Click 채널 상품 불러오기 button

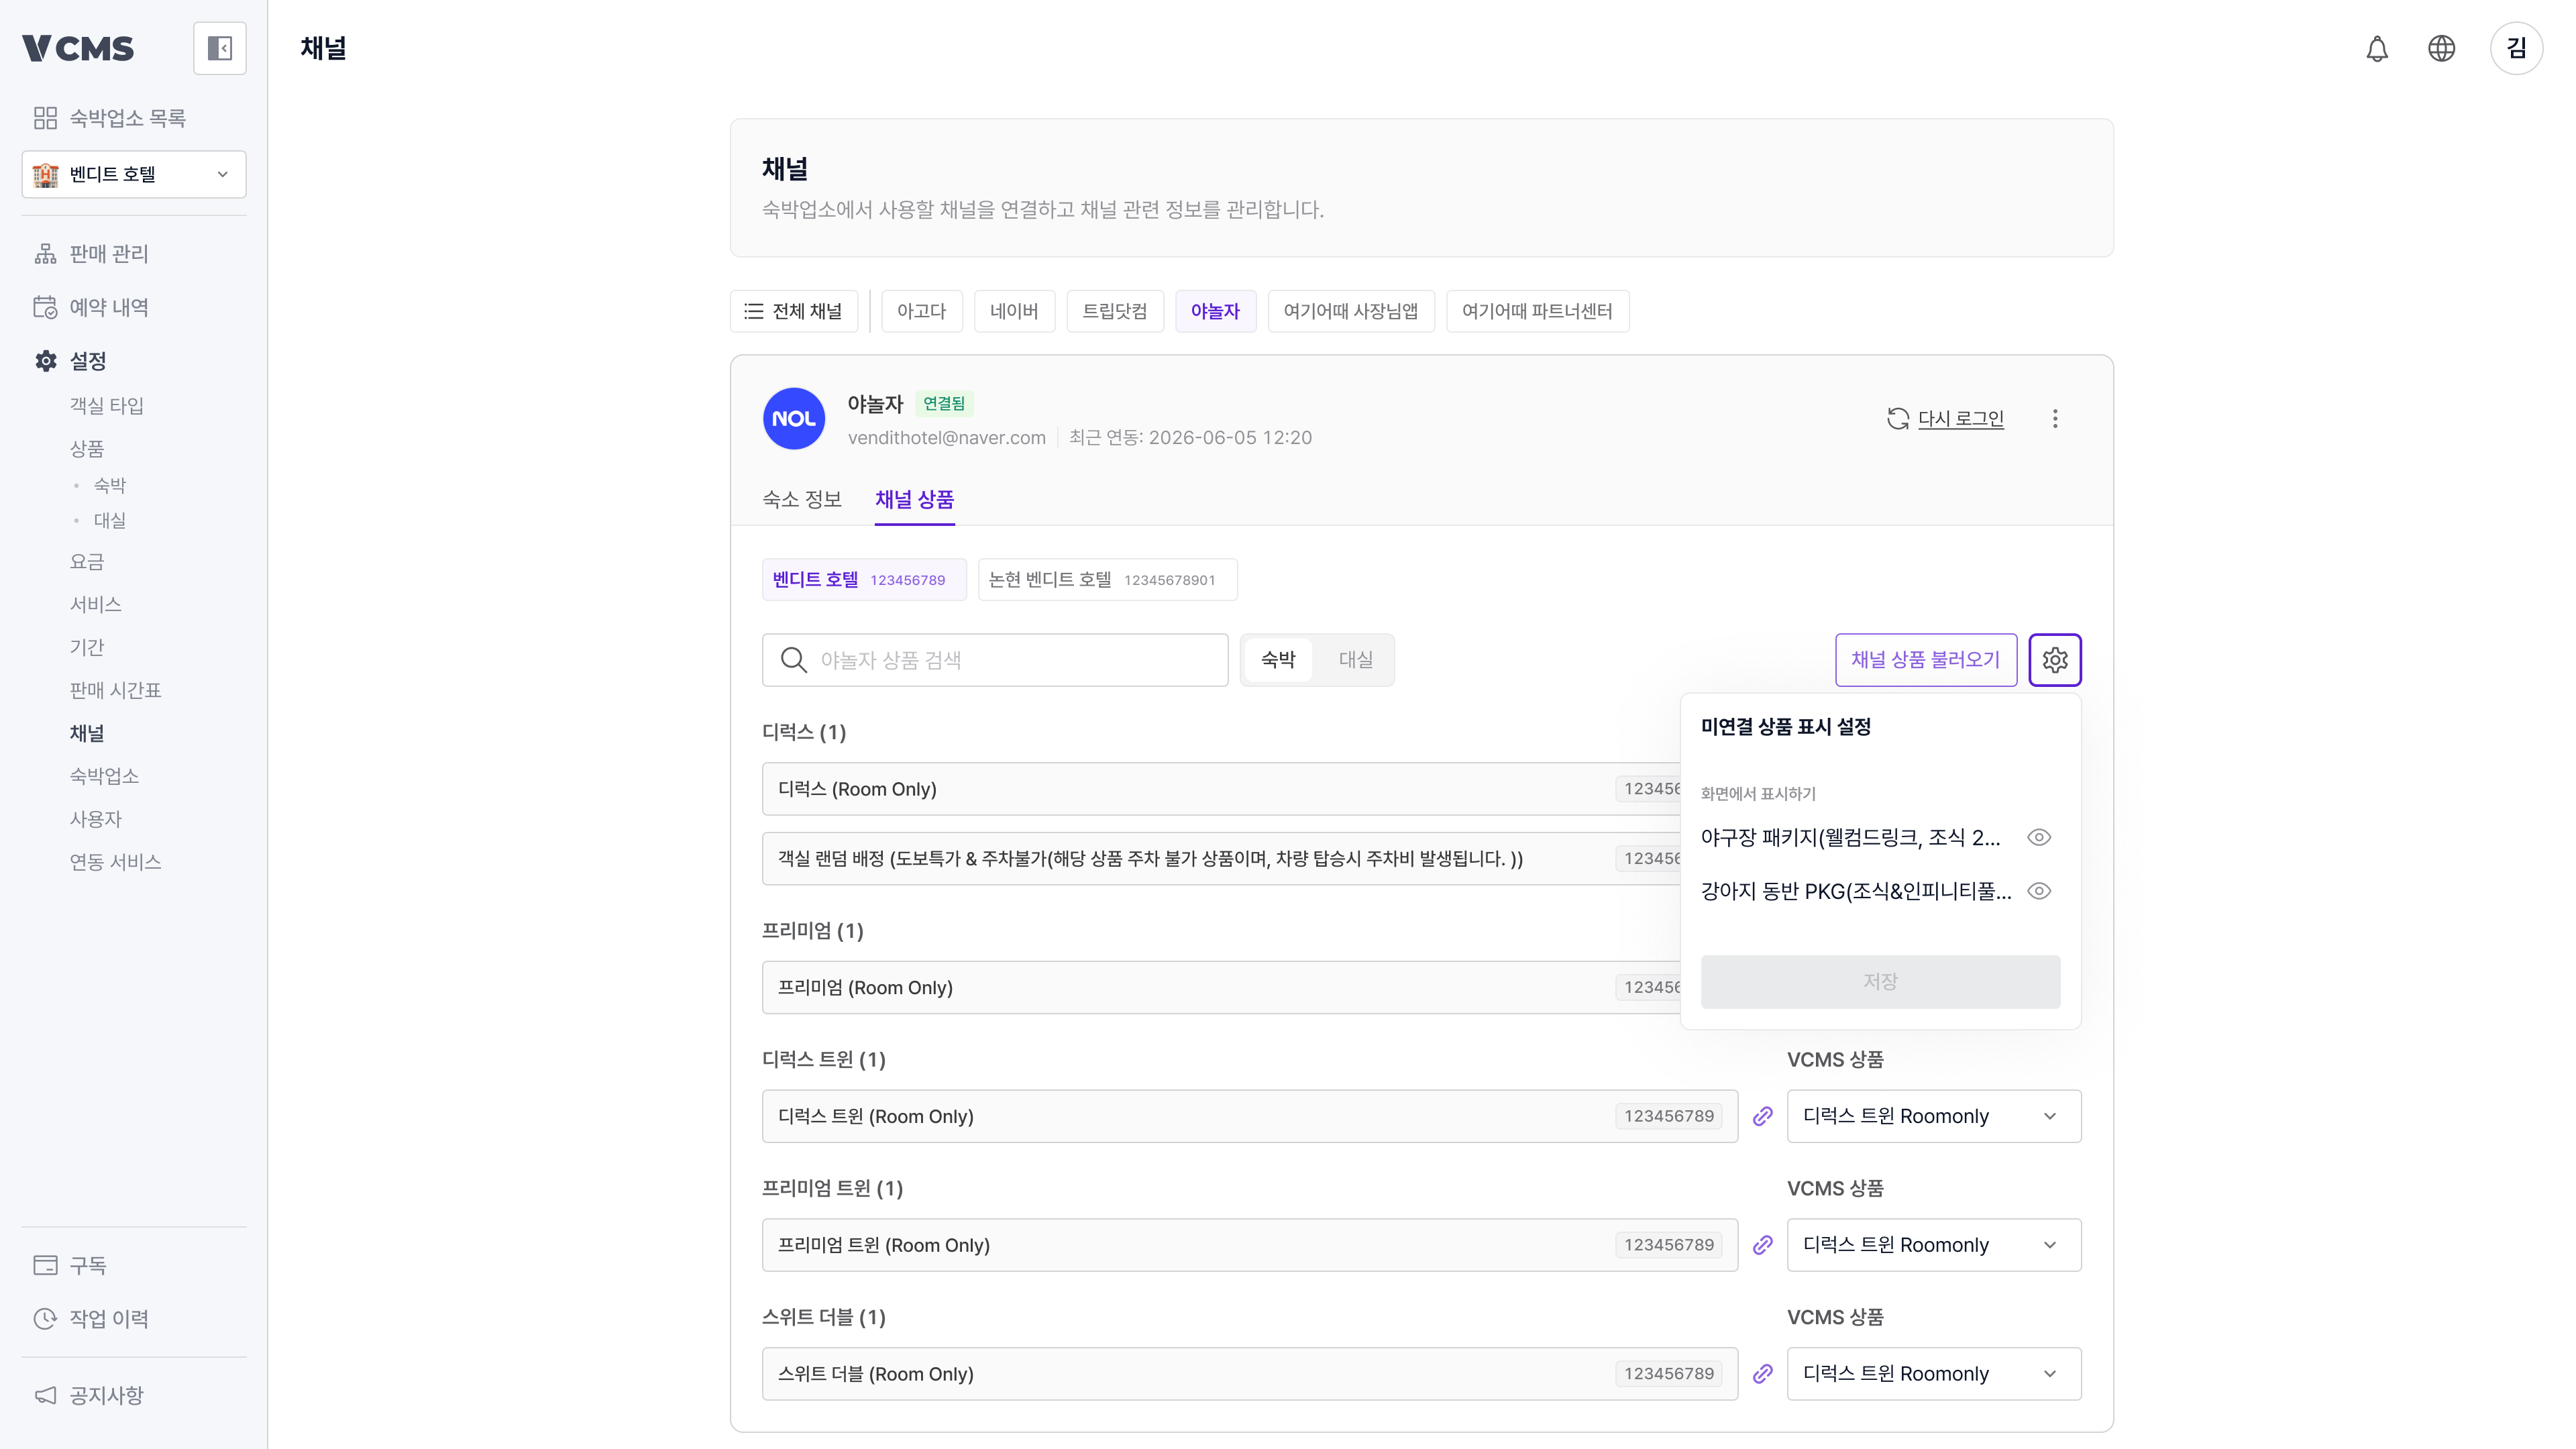1925,660
